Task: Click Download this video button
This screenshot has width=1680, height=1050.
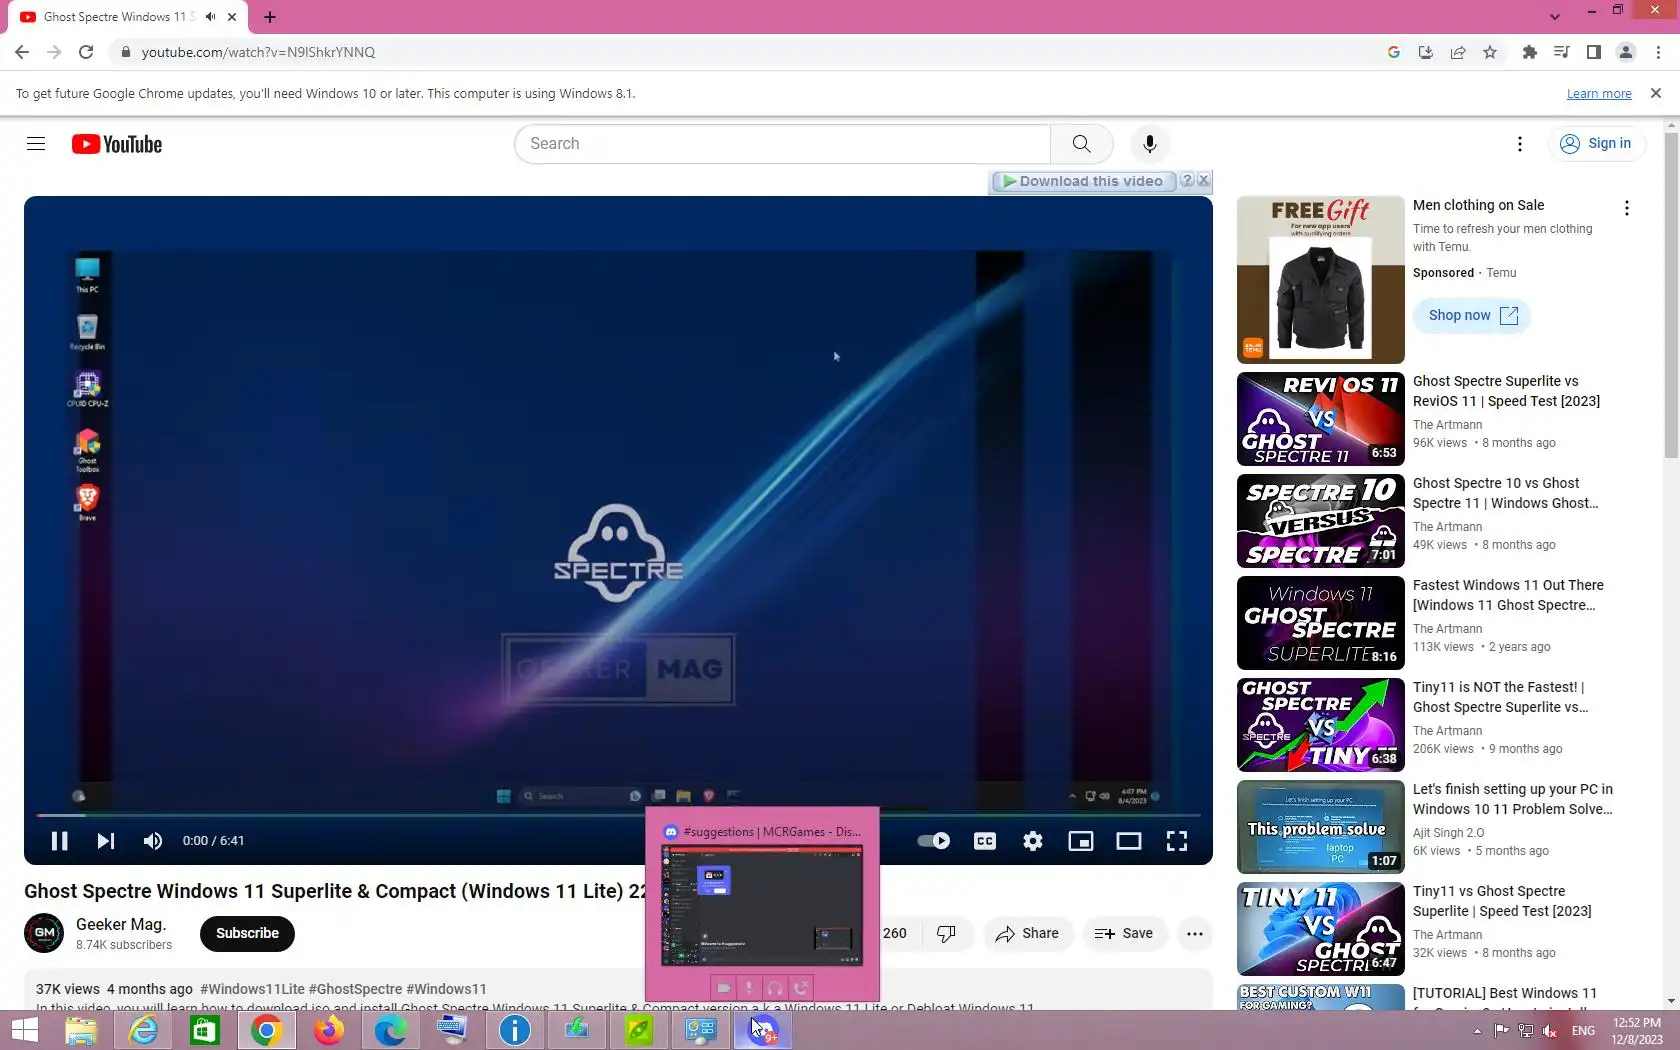Action: [1083, 181]
